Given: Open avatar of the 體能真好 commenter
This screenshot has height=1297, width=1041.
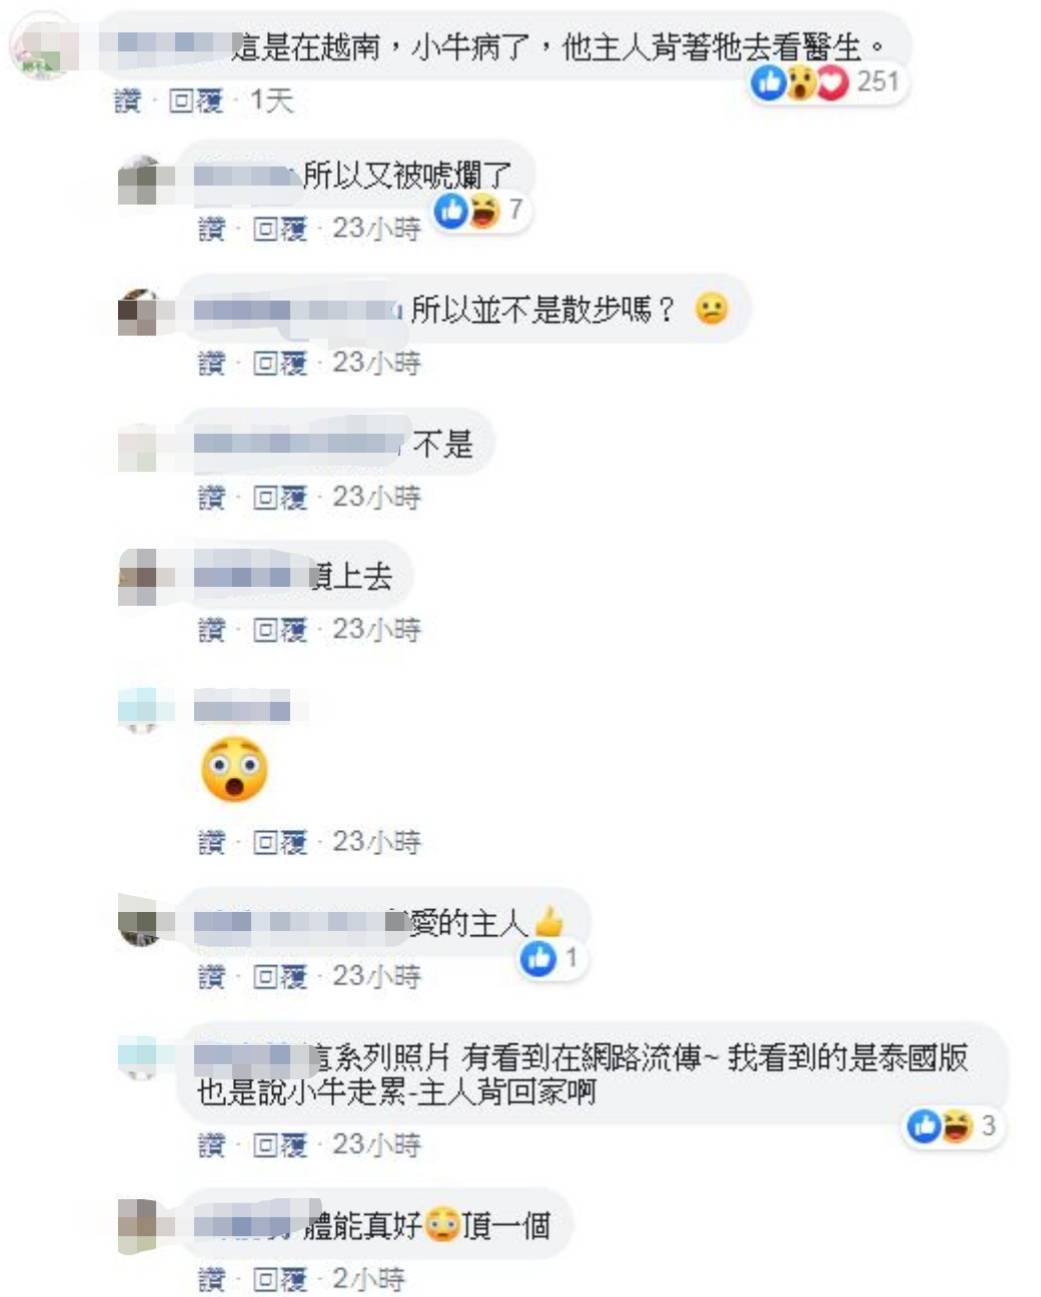Looking at the screenshot, I should [x=139, y=1225].
